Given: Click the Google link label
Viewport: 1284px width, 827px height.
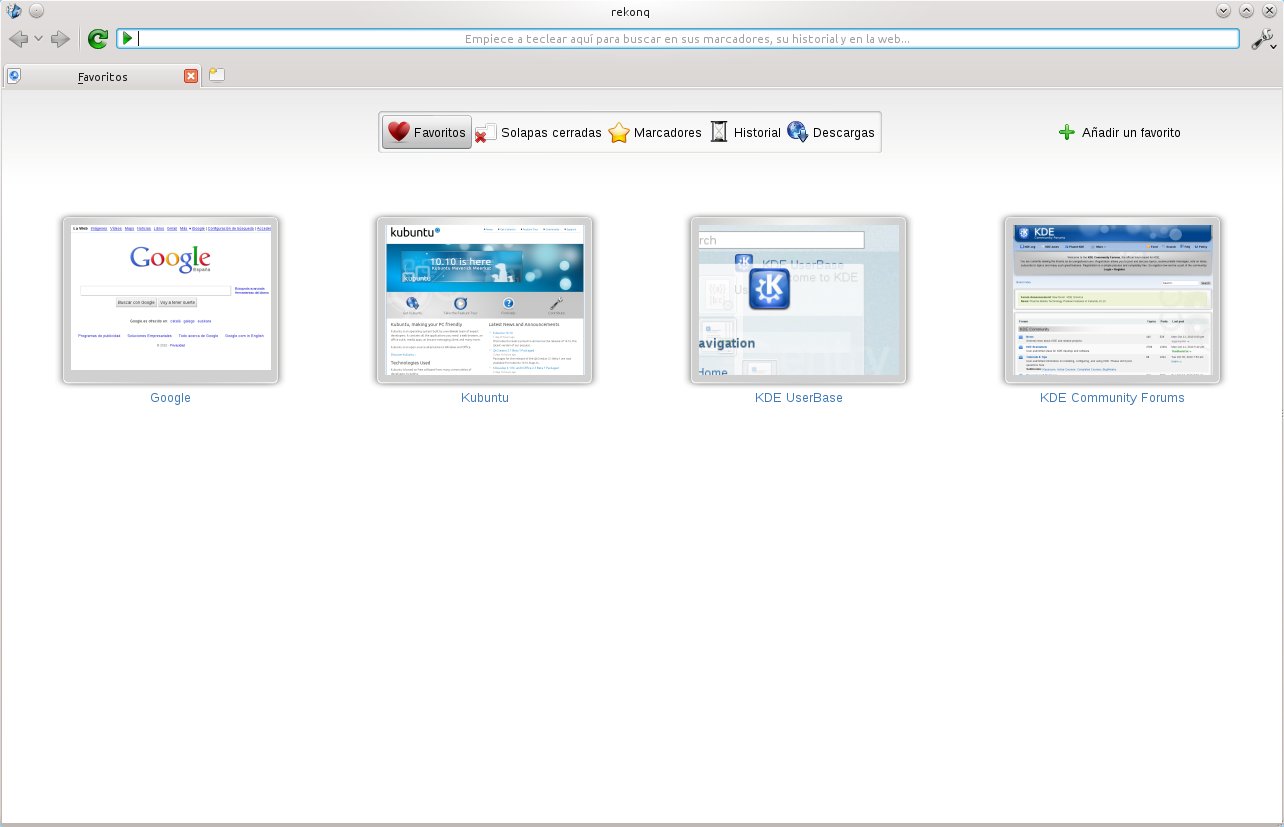Looking at the screenshot, I should (171, 398).
